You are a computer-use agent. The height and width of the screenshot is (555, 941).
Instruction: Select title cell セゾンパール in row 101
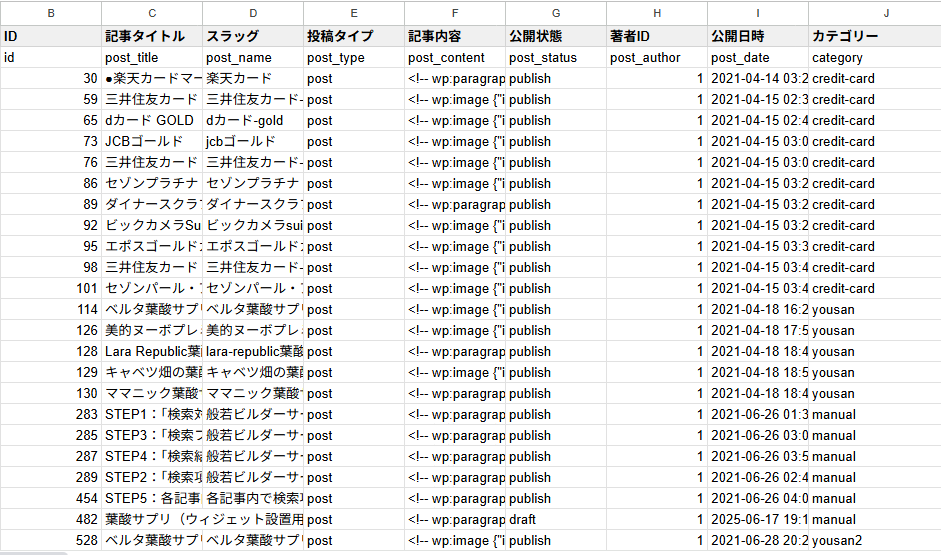point(152,289)
